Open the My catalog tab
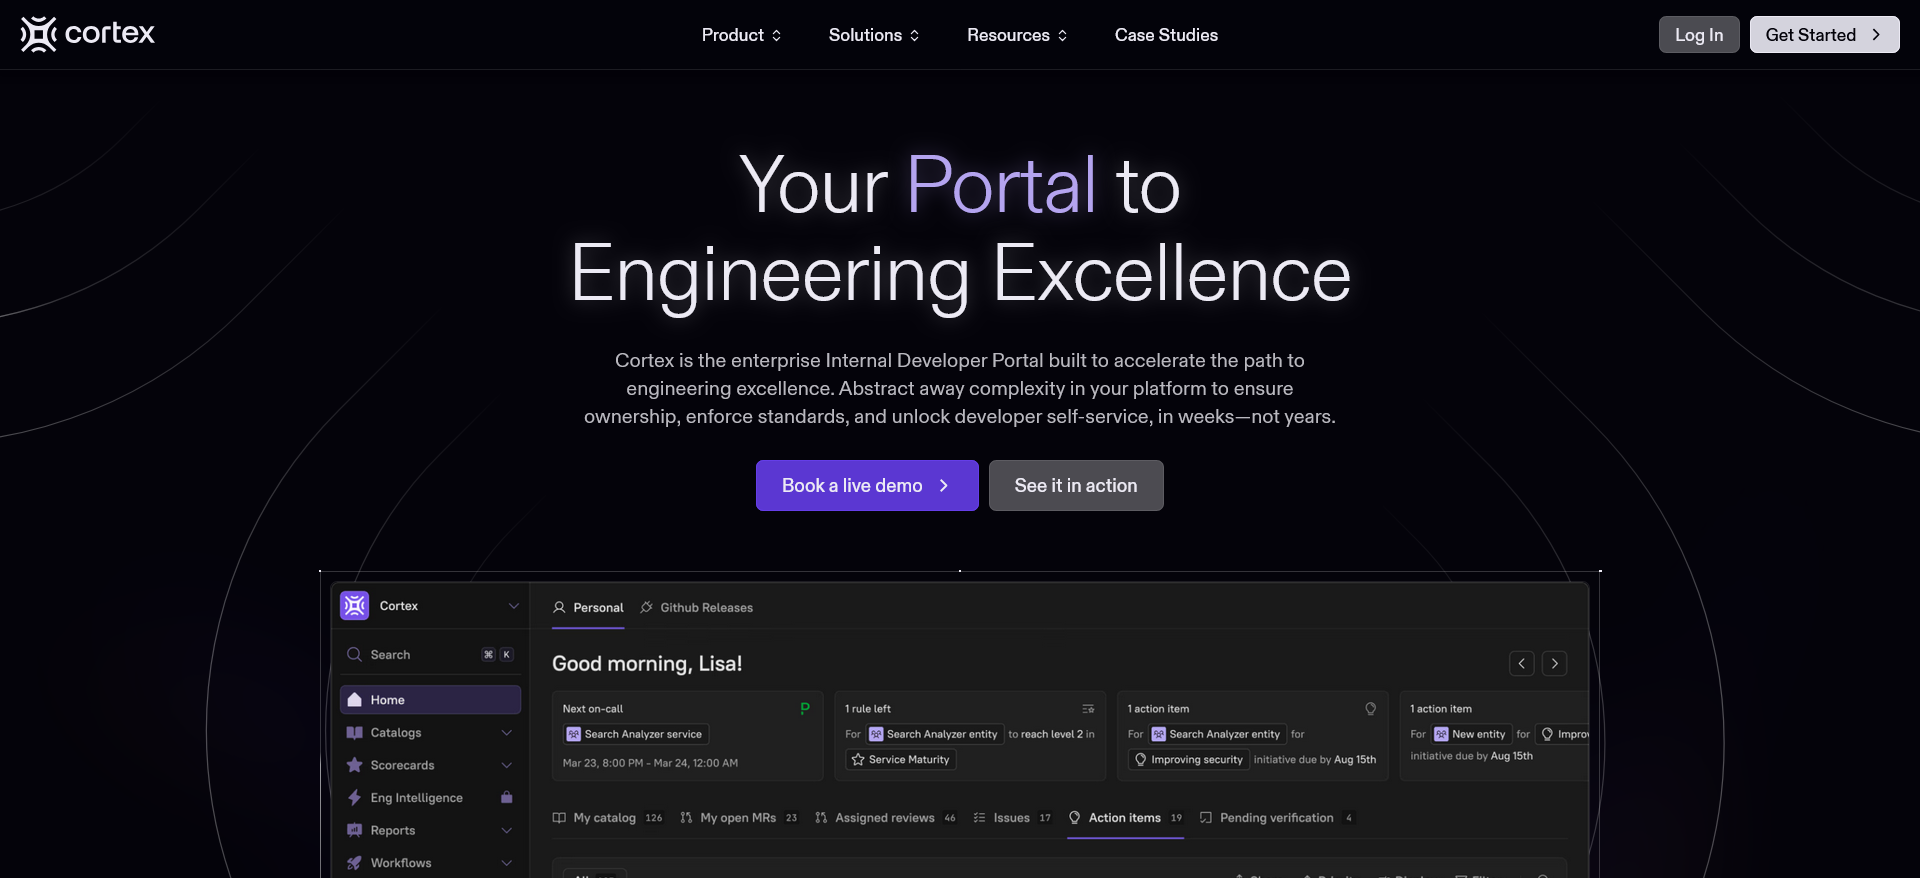 pyautogui.click(x=607, y=818)
